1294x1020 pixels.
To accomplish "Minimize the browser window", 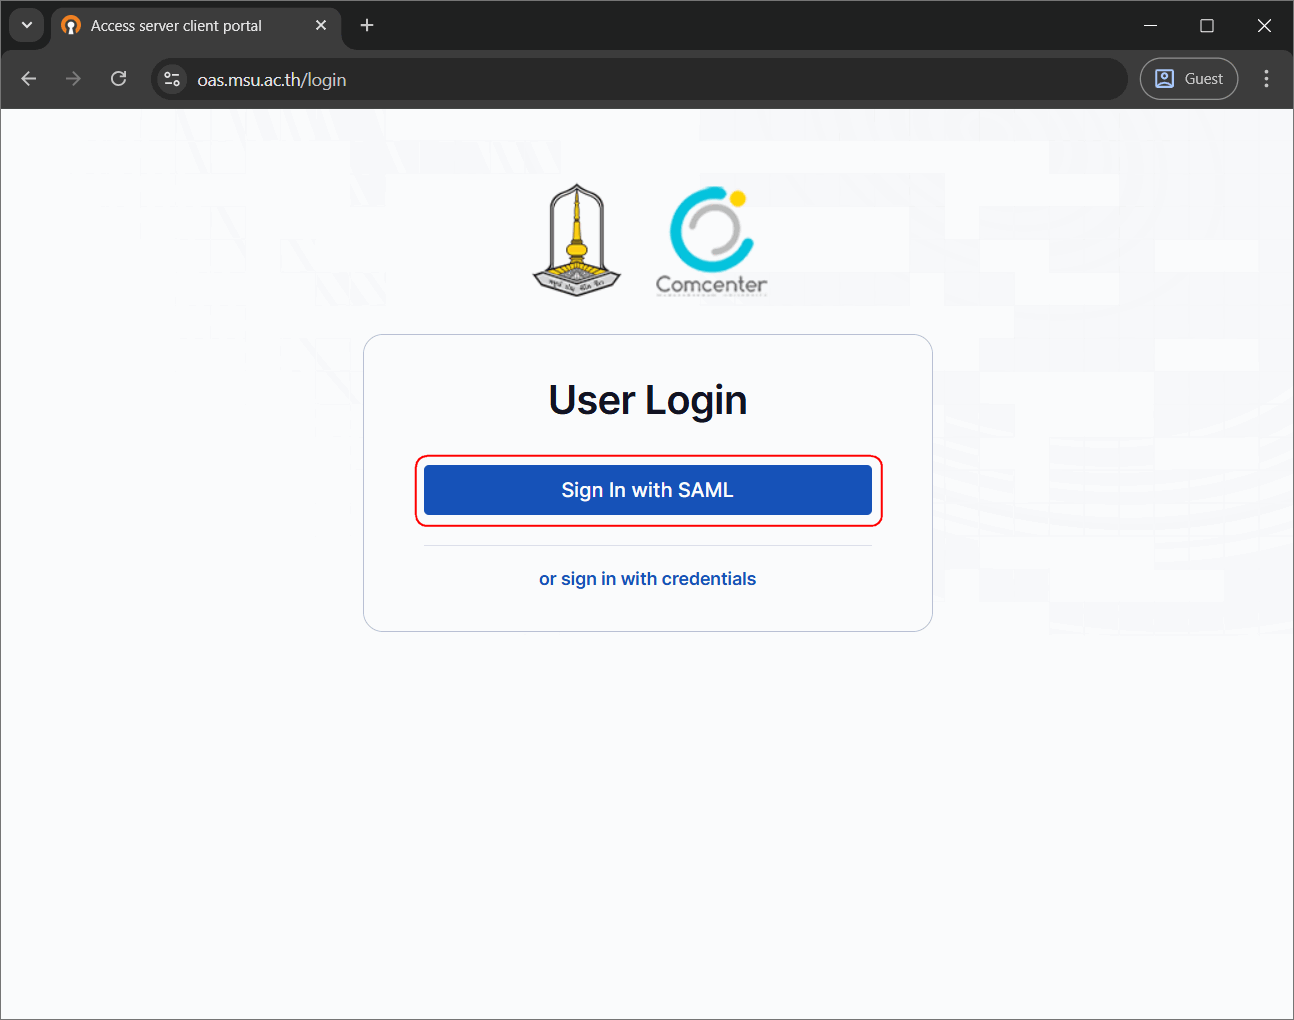I will 1150,25.
